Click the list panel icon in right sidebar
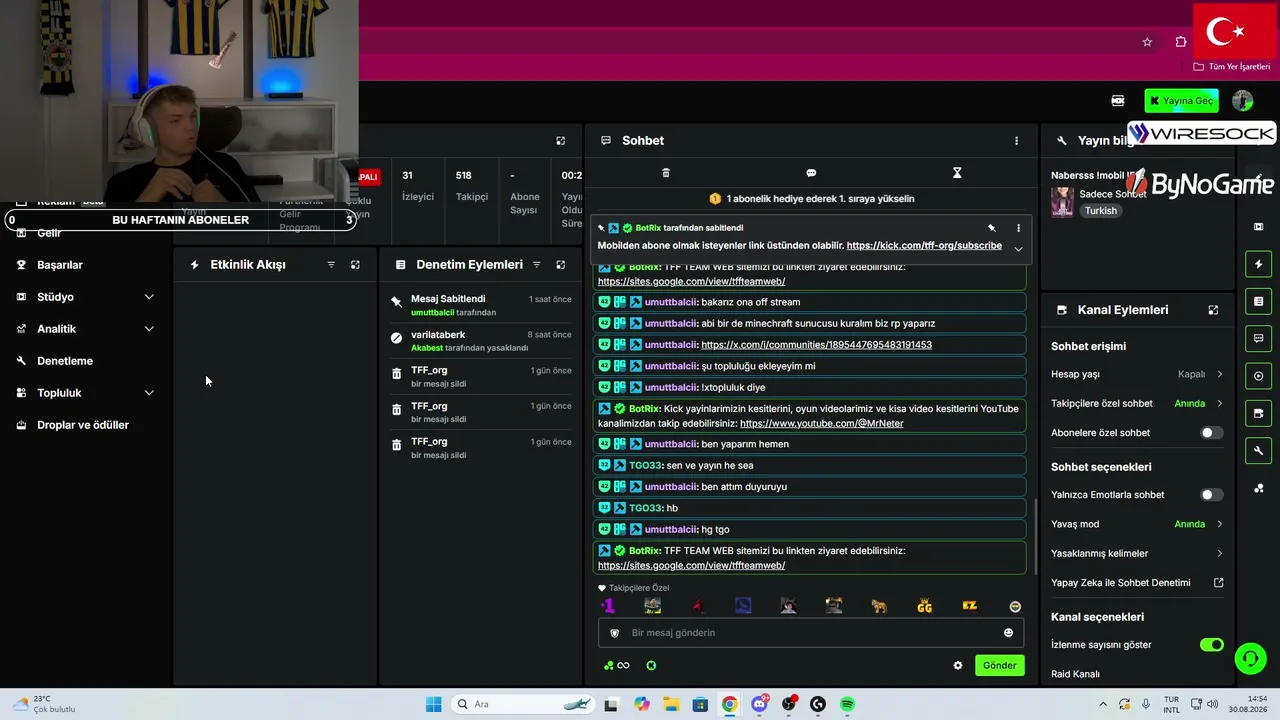1280x720 pixels. 1258,301
